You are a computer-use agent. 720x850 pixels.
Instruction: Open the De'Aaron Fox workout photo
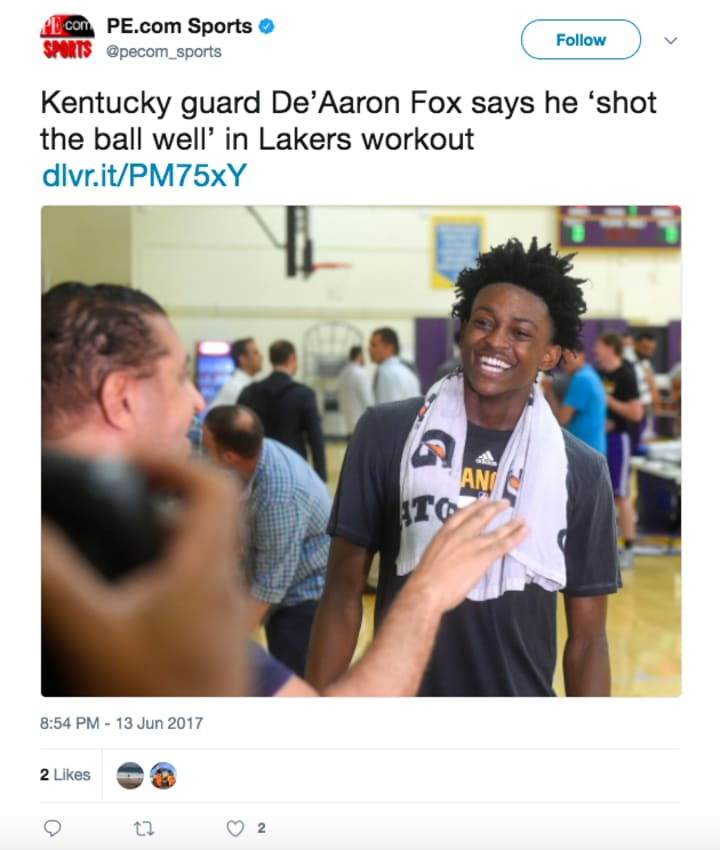361,451
